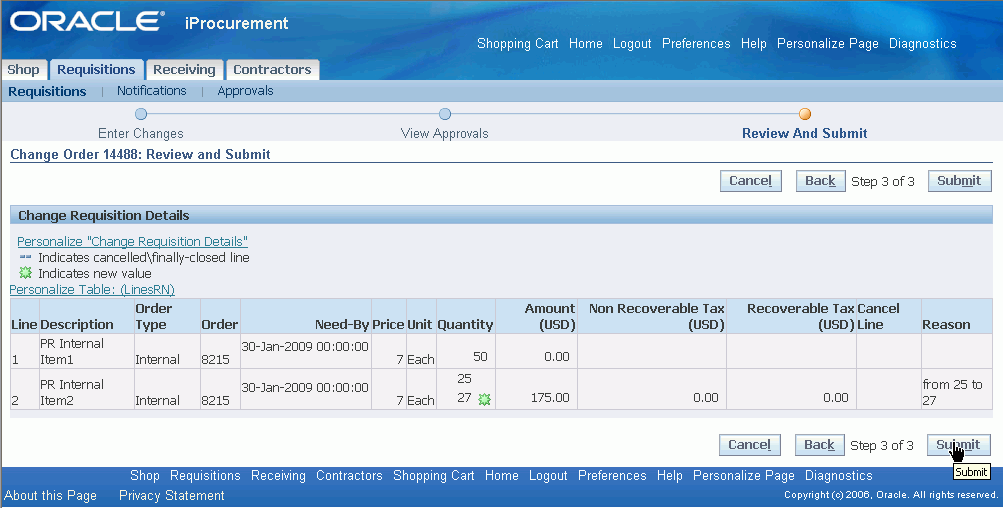Click footer Preferences link
This screenshot has height=508, width=1003.
pyautogui.click(x=612, y=475)
